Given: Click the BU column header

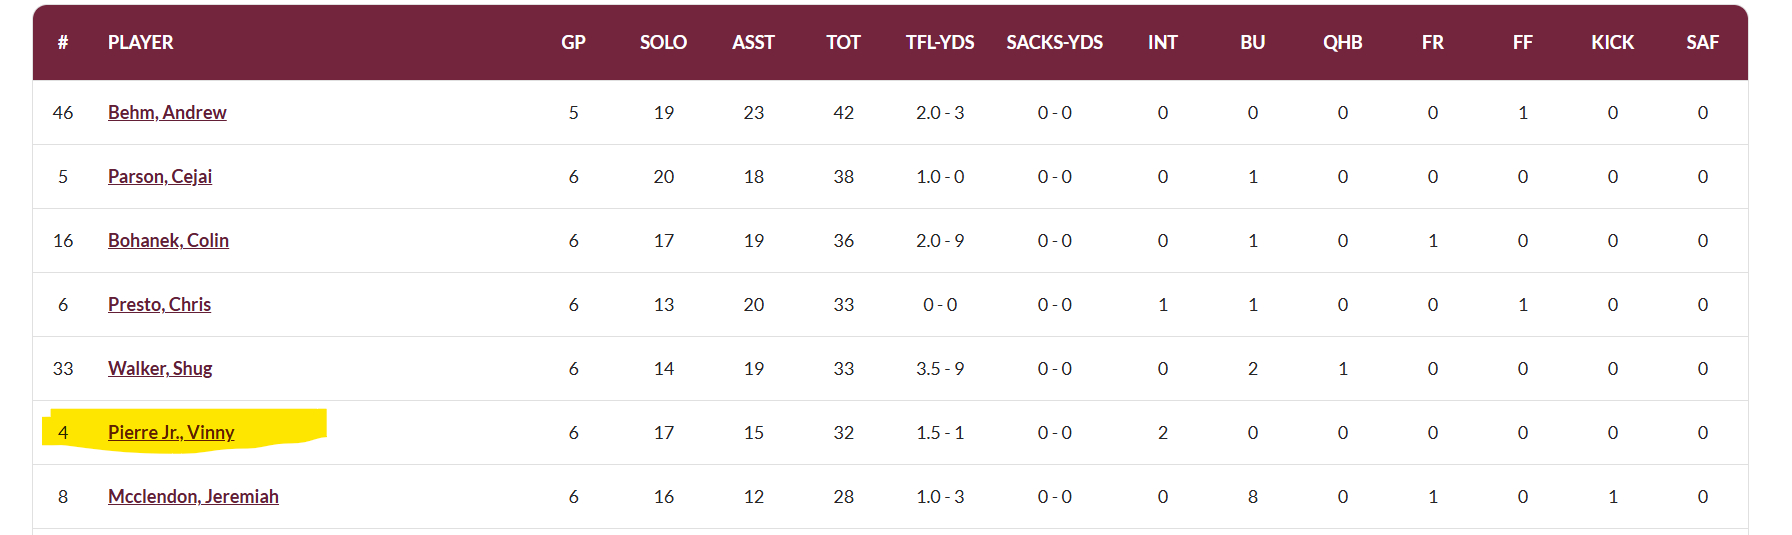Looking at the screenshot, I should click(1252, 43).
